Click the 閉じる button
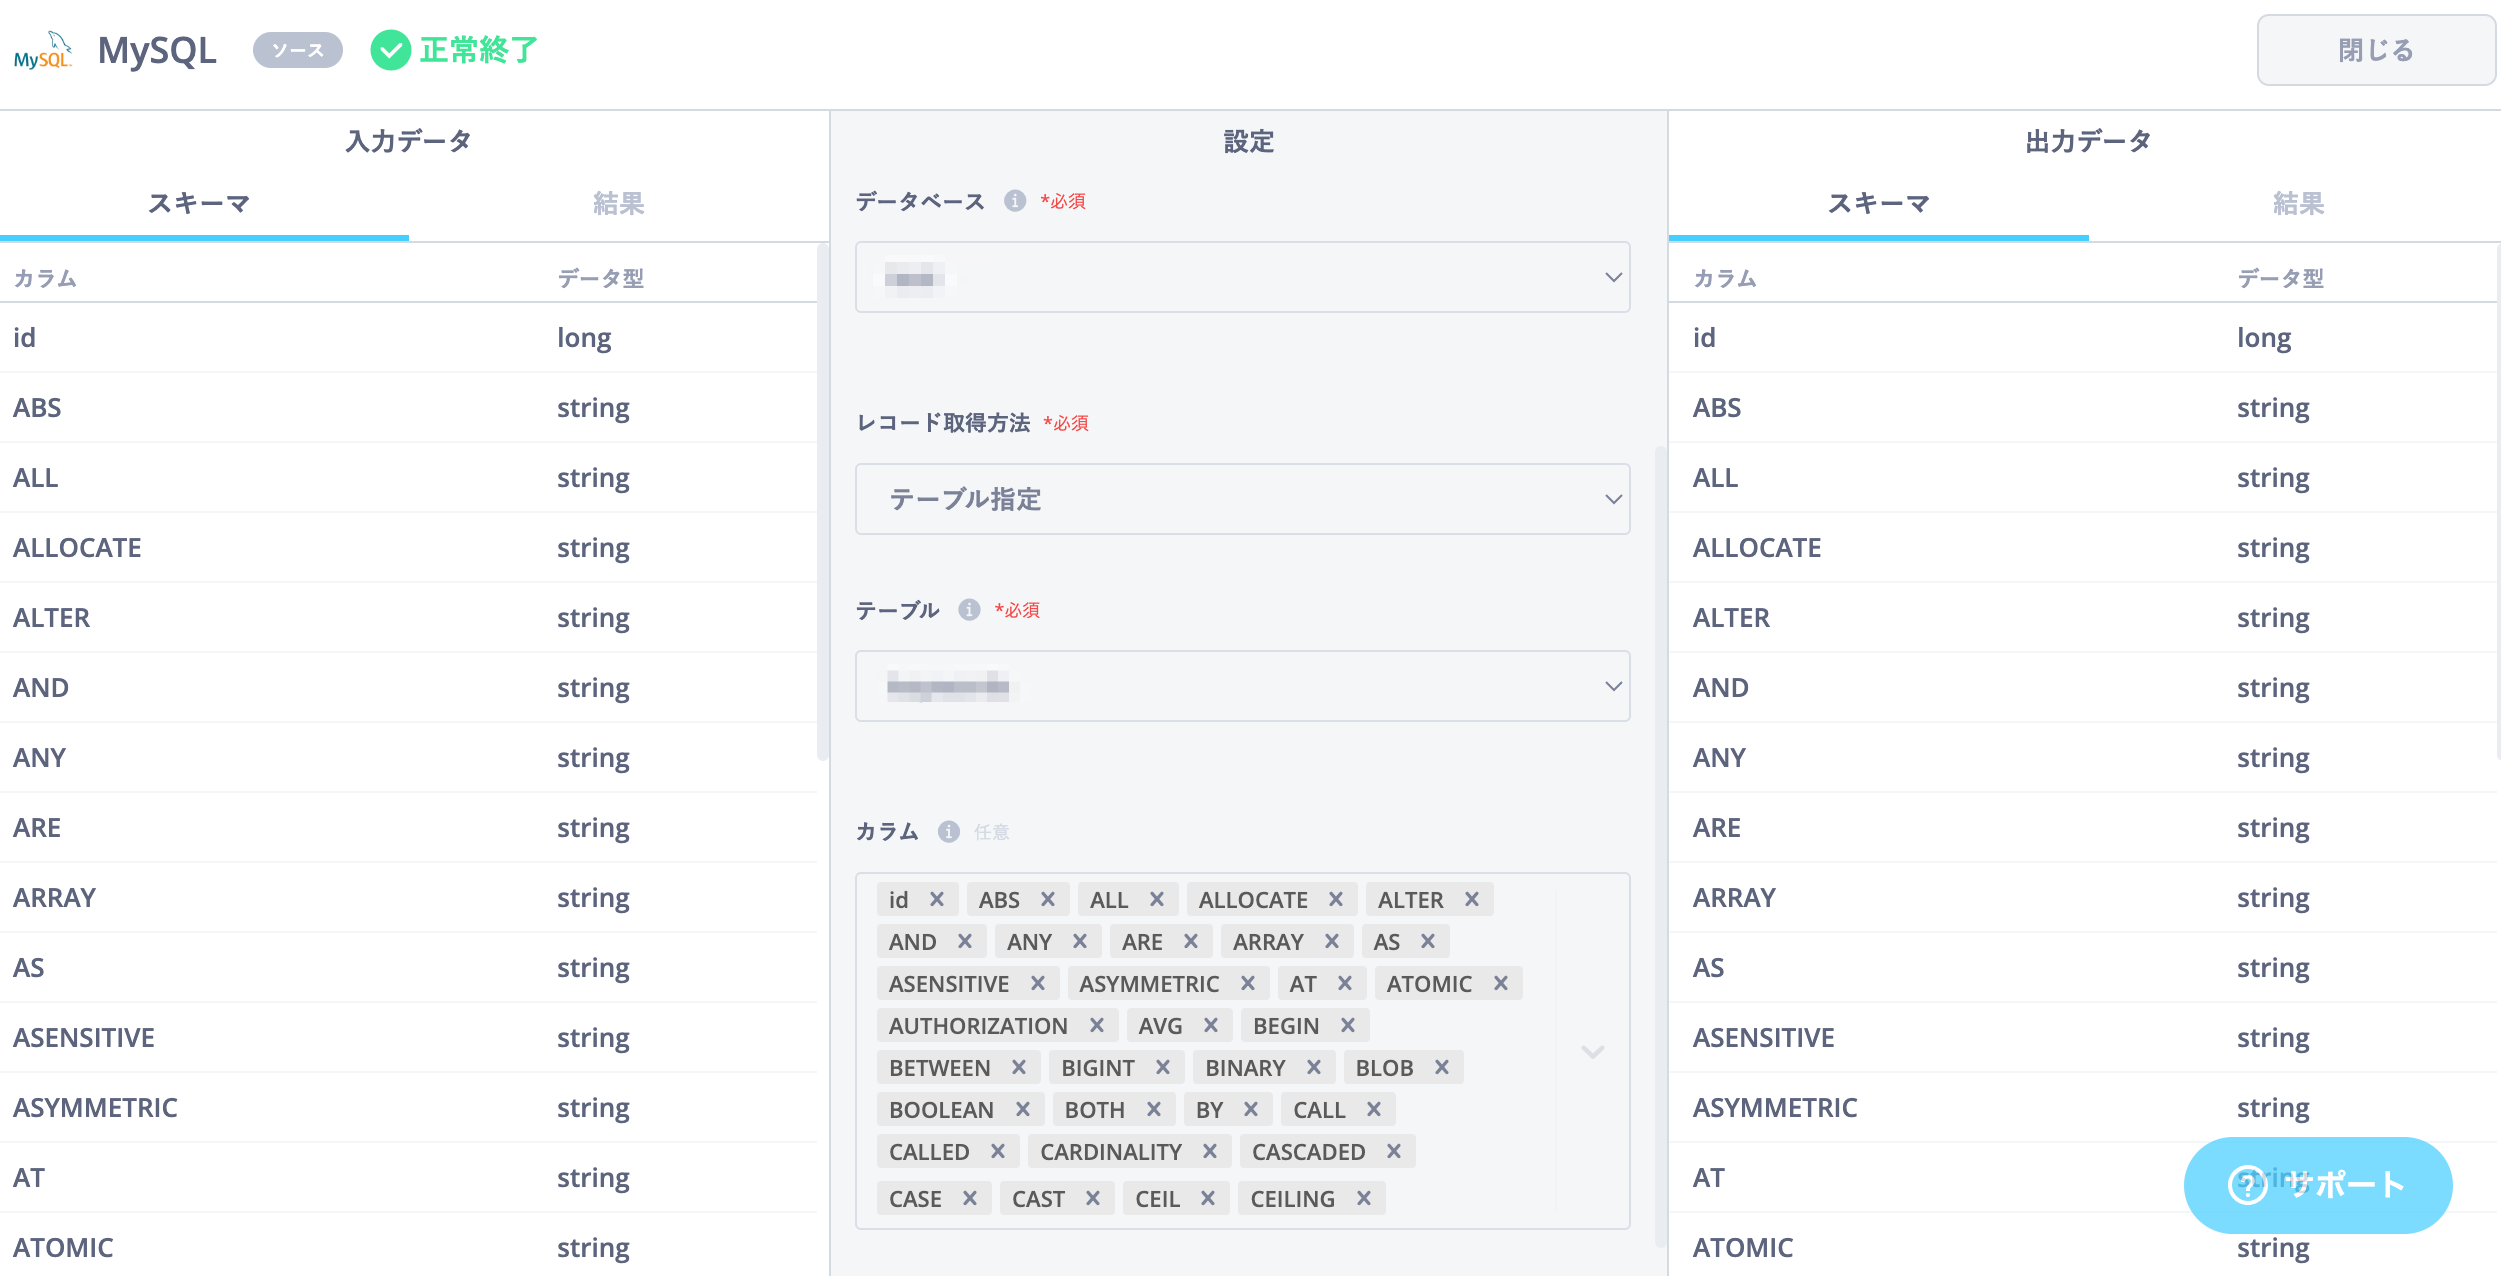The height and width of the screenshot is (1276, 2501). click(2375, 50)
